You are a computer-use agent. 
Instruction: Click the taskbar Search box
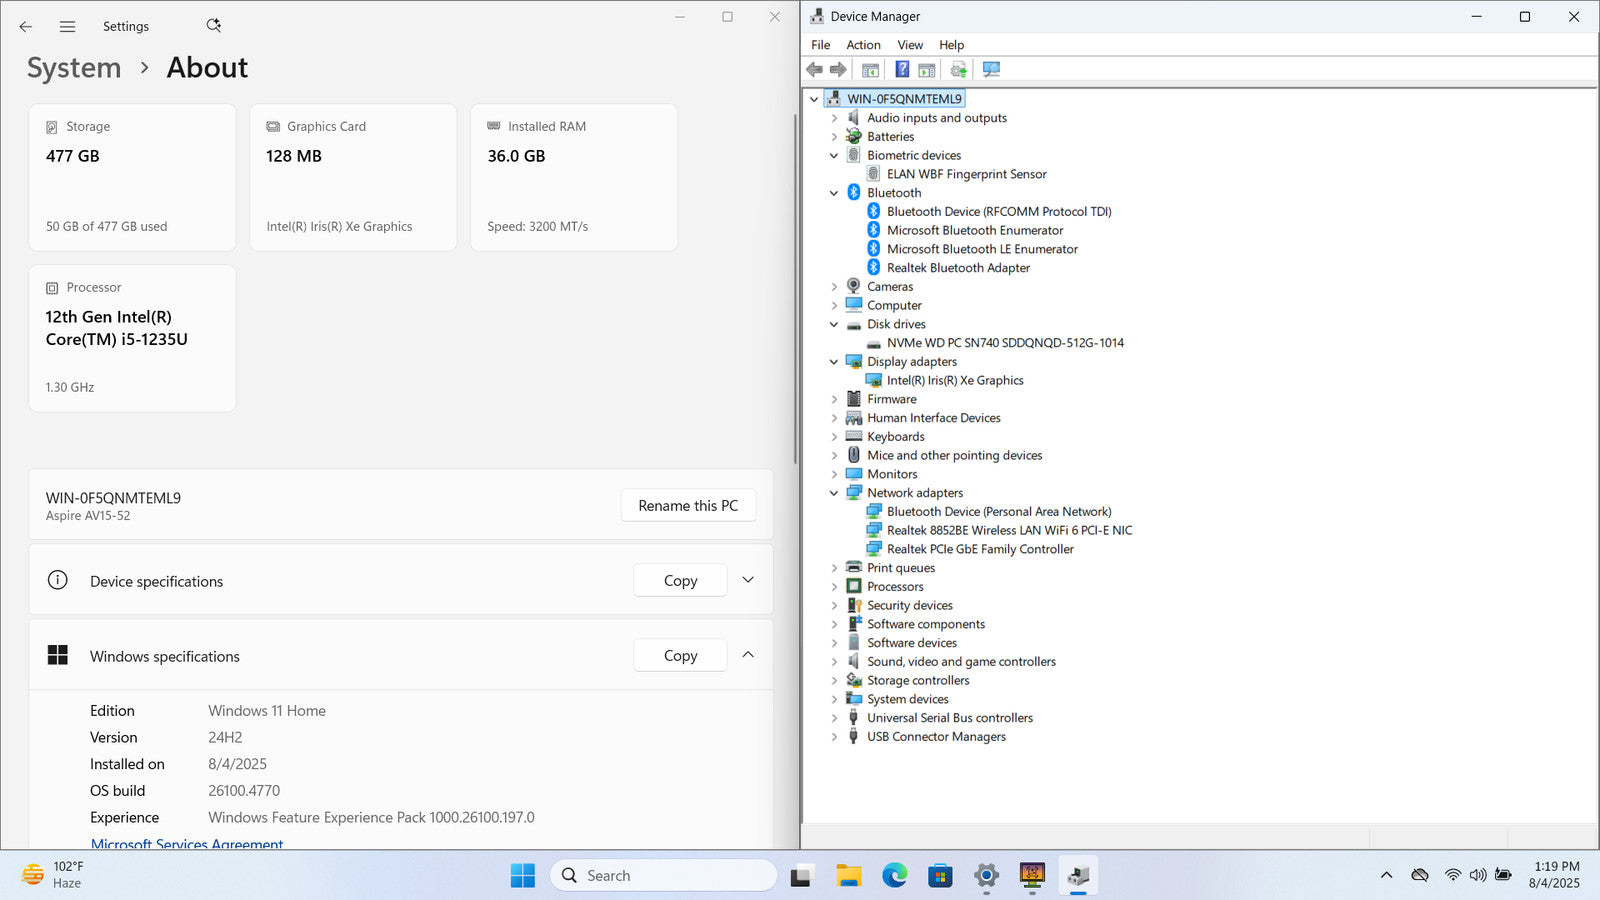click(x=663, y=876)
